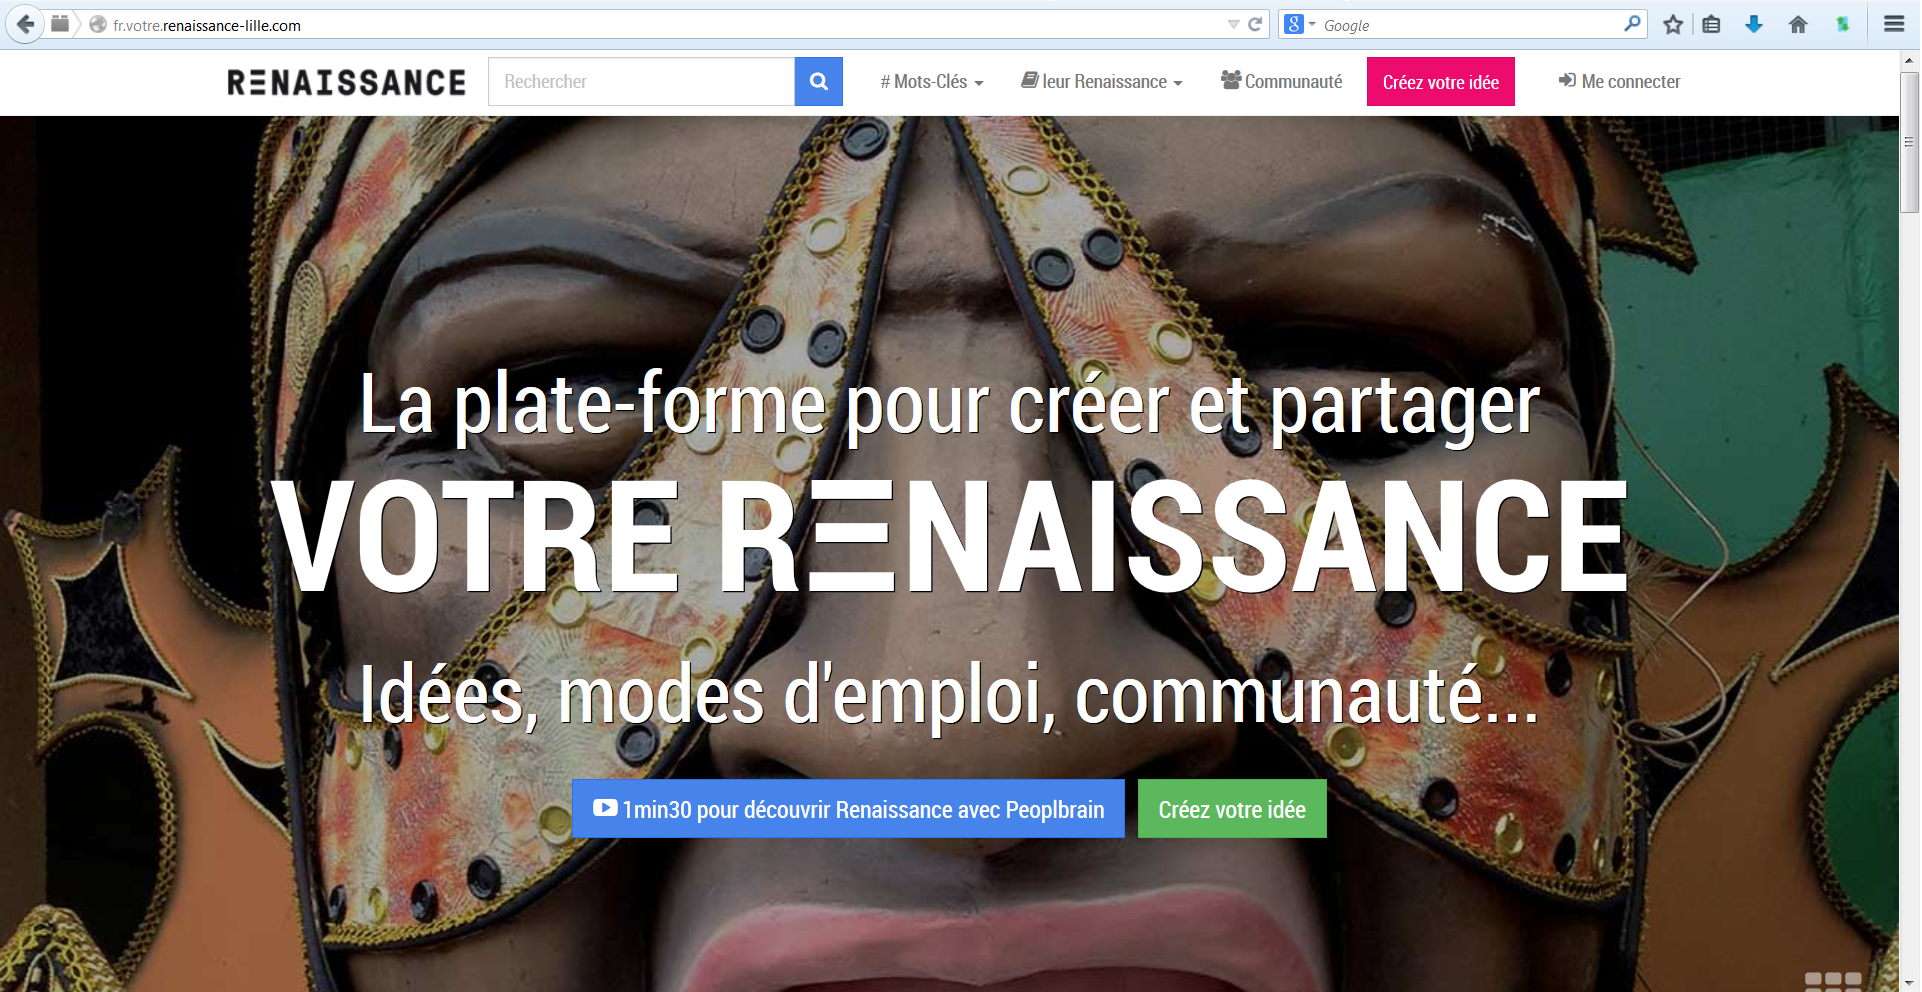Click the Google search magnifier icon
Image resolution: width=1922 pixels, height=992 pixels.
[1632, 24]
